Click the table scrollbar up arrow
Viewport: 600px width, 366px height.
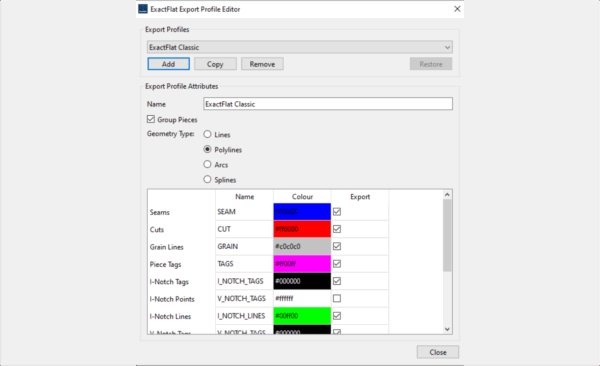447,194
